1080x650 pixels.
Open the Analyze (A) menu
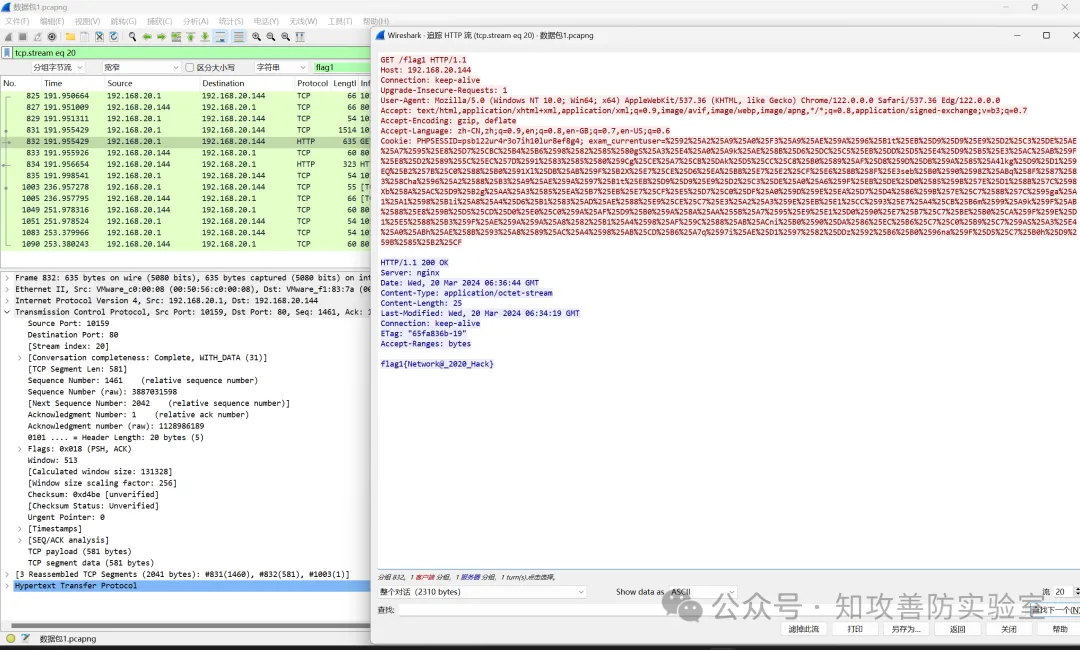196,21
